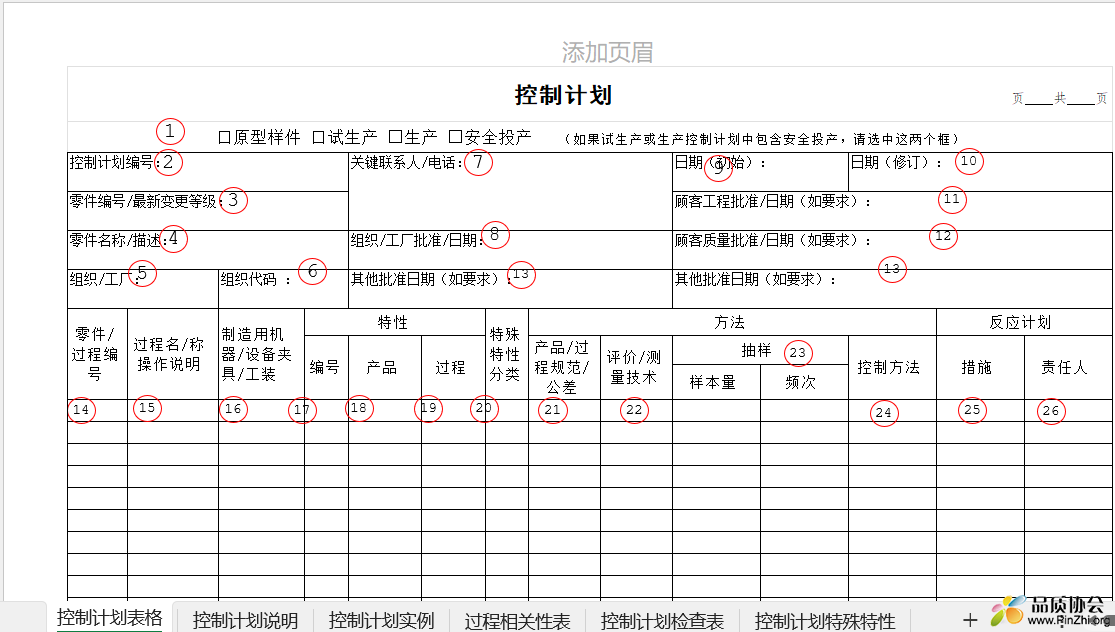Image resolution: width=1115 pixels, height=632 pixels.
Task: Select the 频次 column header
Action: click(x=804, y=382)
